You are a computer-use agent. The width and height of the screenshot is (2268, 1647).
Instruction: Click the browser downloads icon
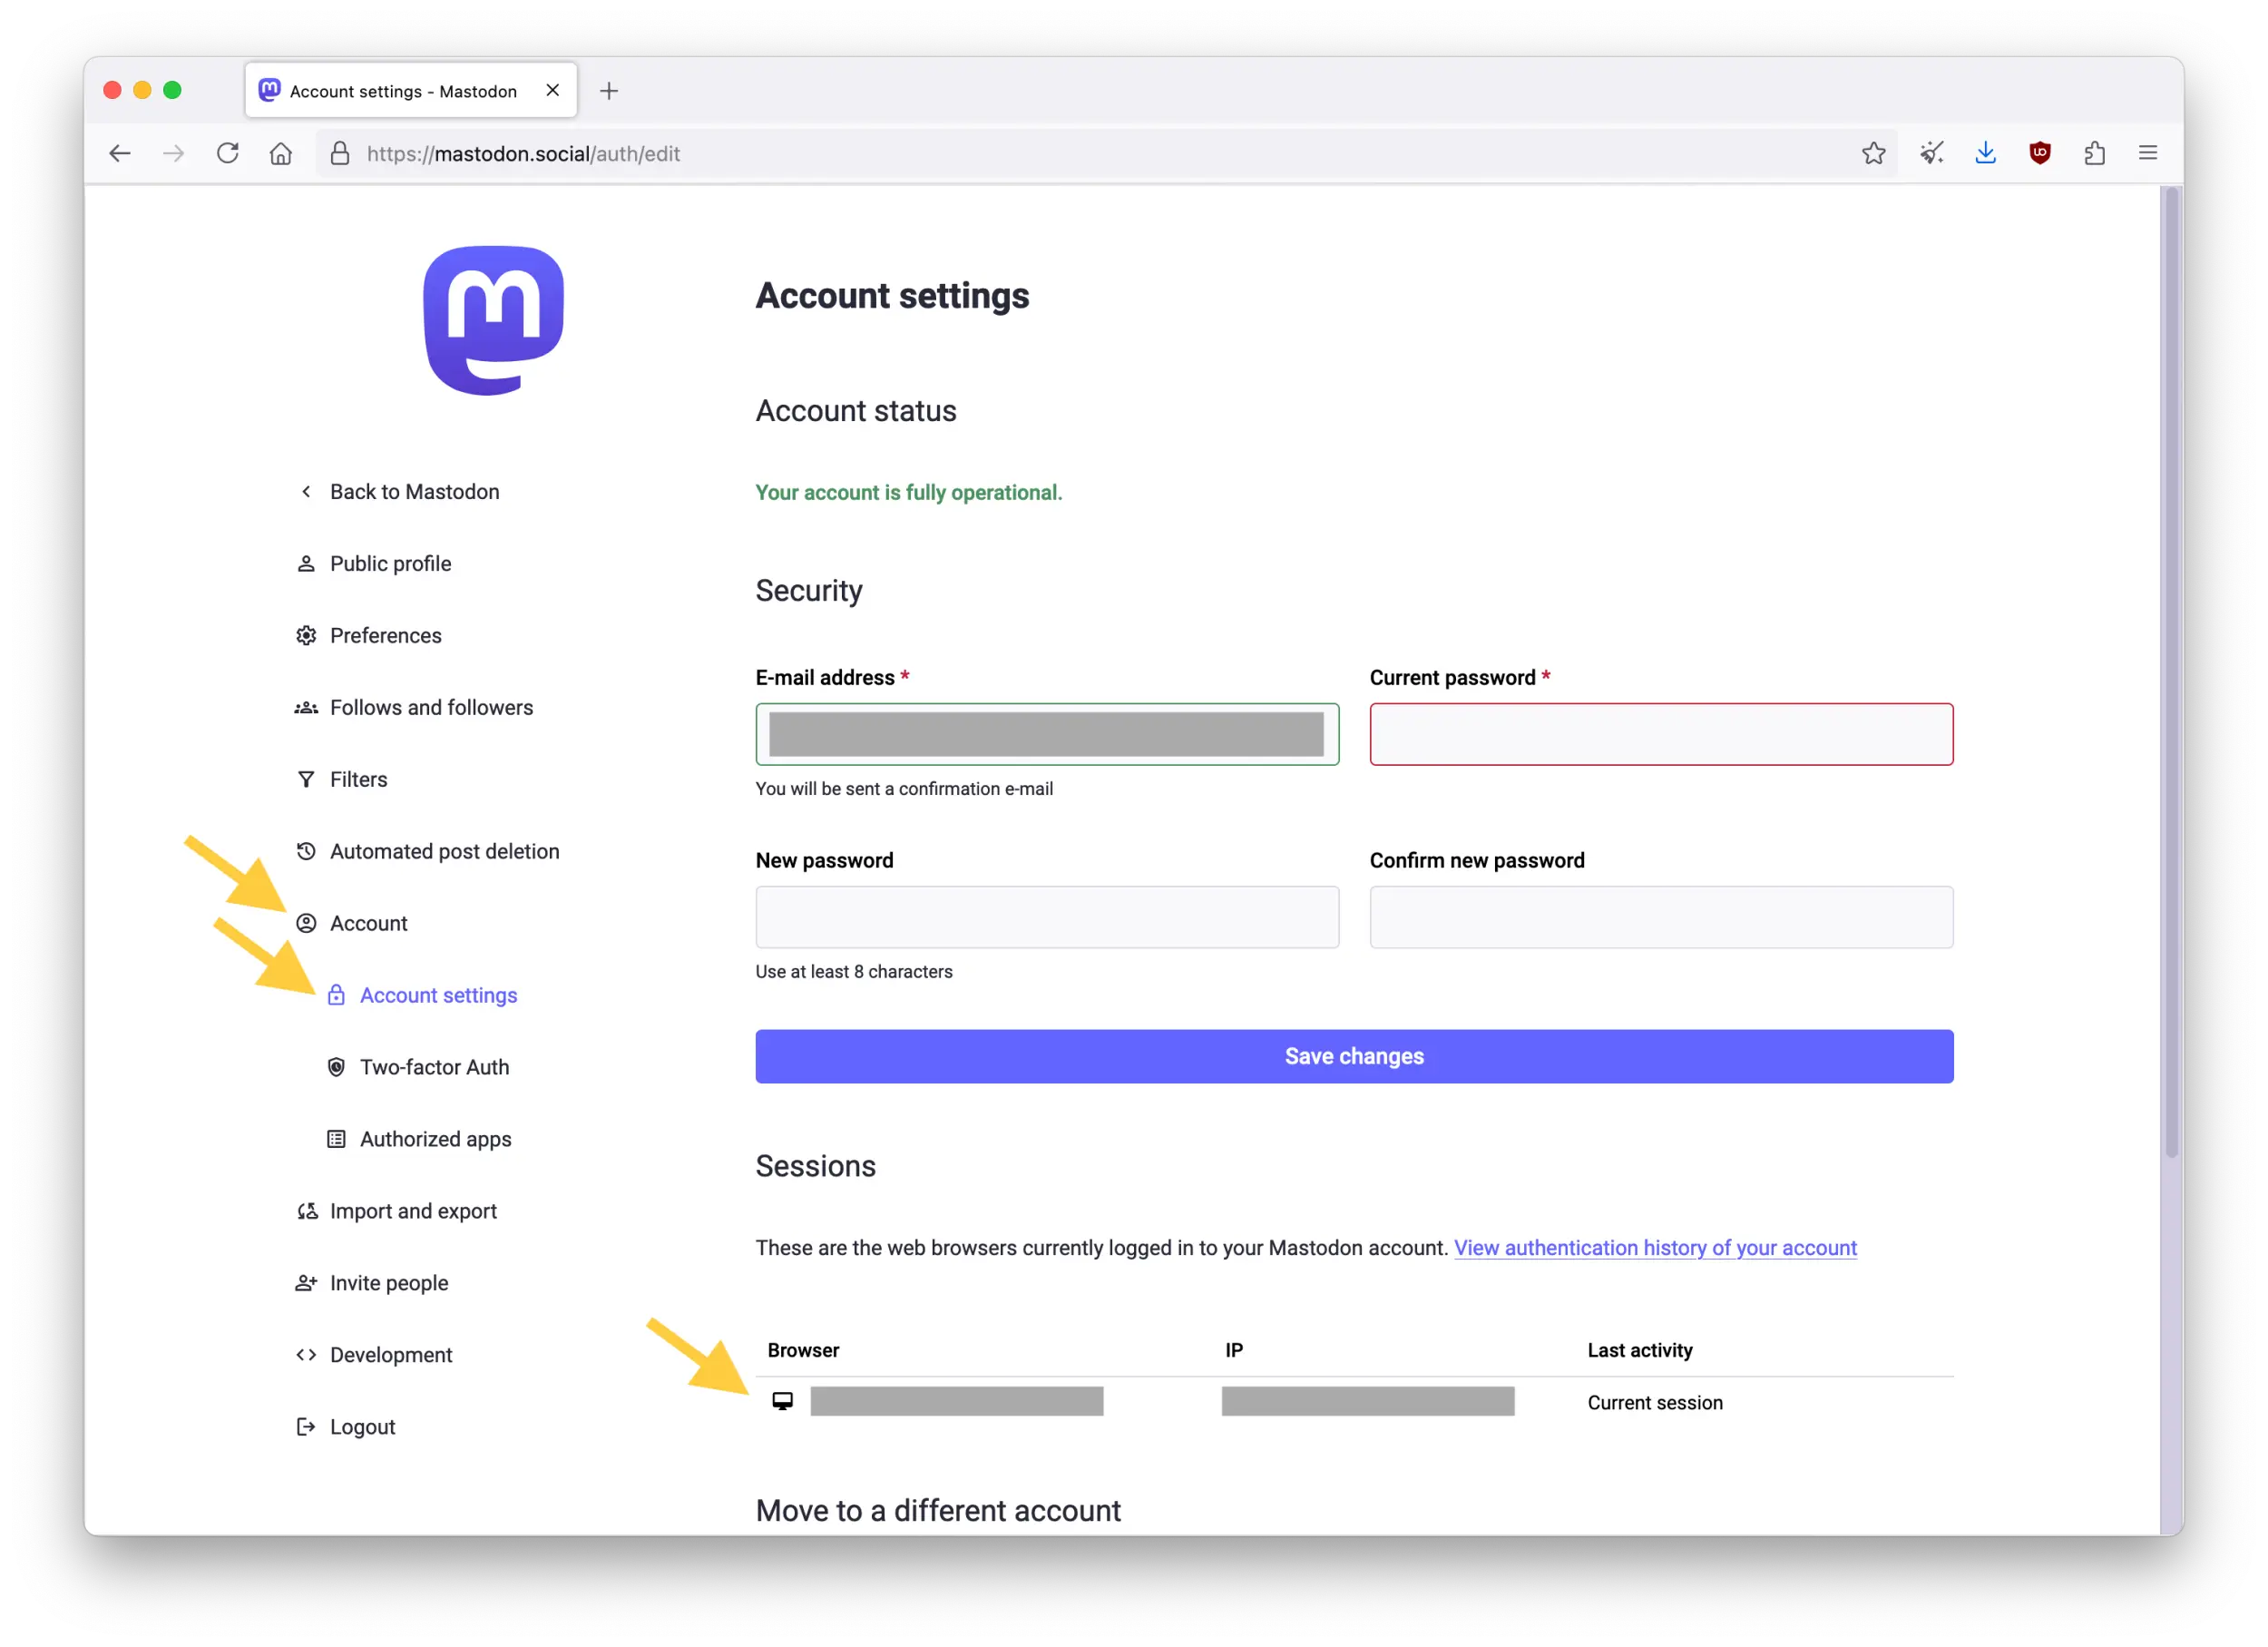(1986, 153)
